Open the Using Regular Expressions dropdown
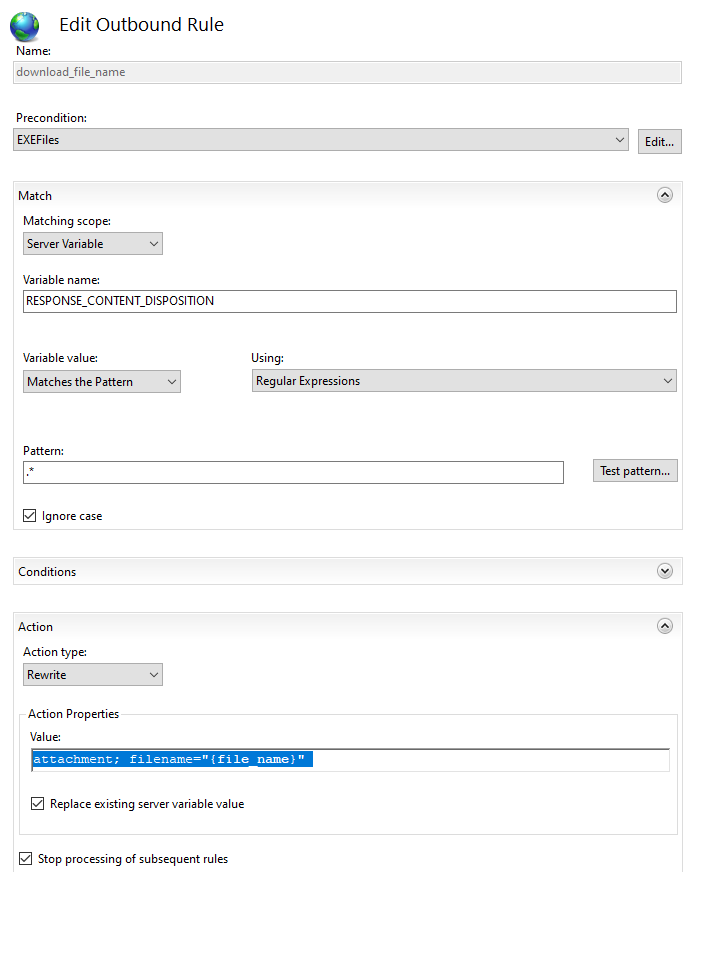The image size is (709, 980). click(x=464, y=381)
